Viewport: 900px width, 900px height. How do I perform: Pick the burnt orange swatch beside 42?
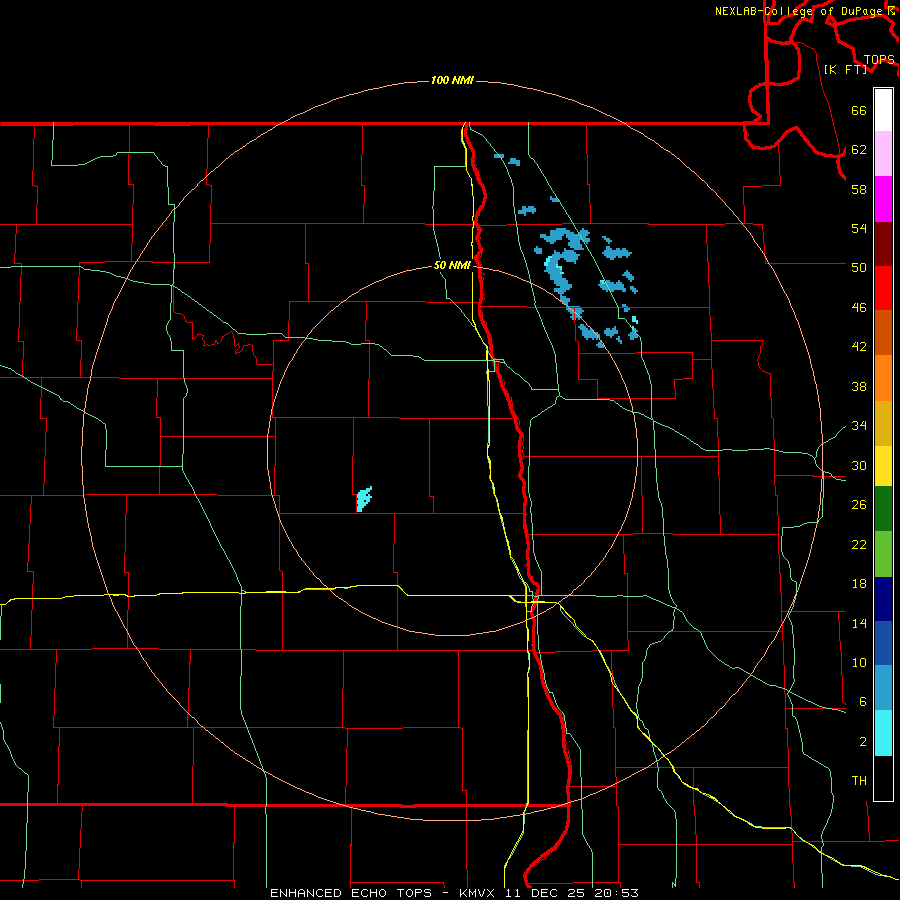click(x=883, y=332)
